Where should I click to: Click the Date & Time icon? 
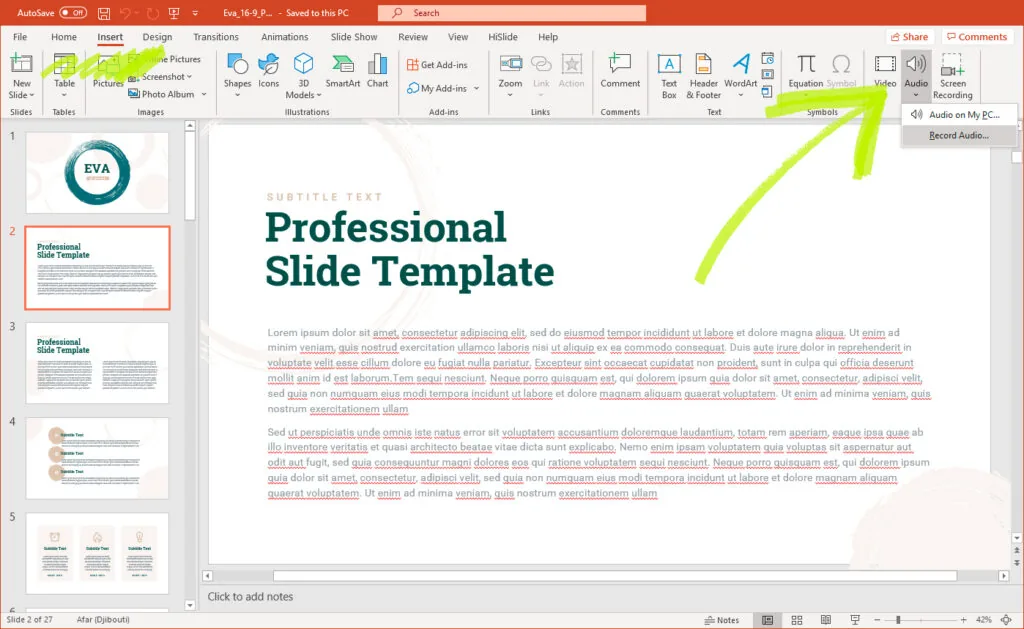click(x=768, y=59)
